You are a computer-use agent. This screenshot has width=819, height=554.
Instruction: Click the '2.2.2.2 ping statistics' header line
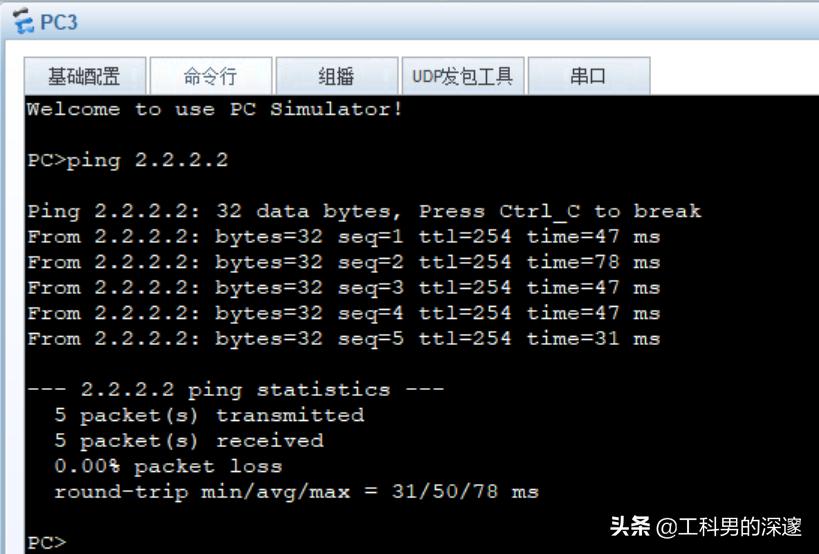tap(235, 389)
